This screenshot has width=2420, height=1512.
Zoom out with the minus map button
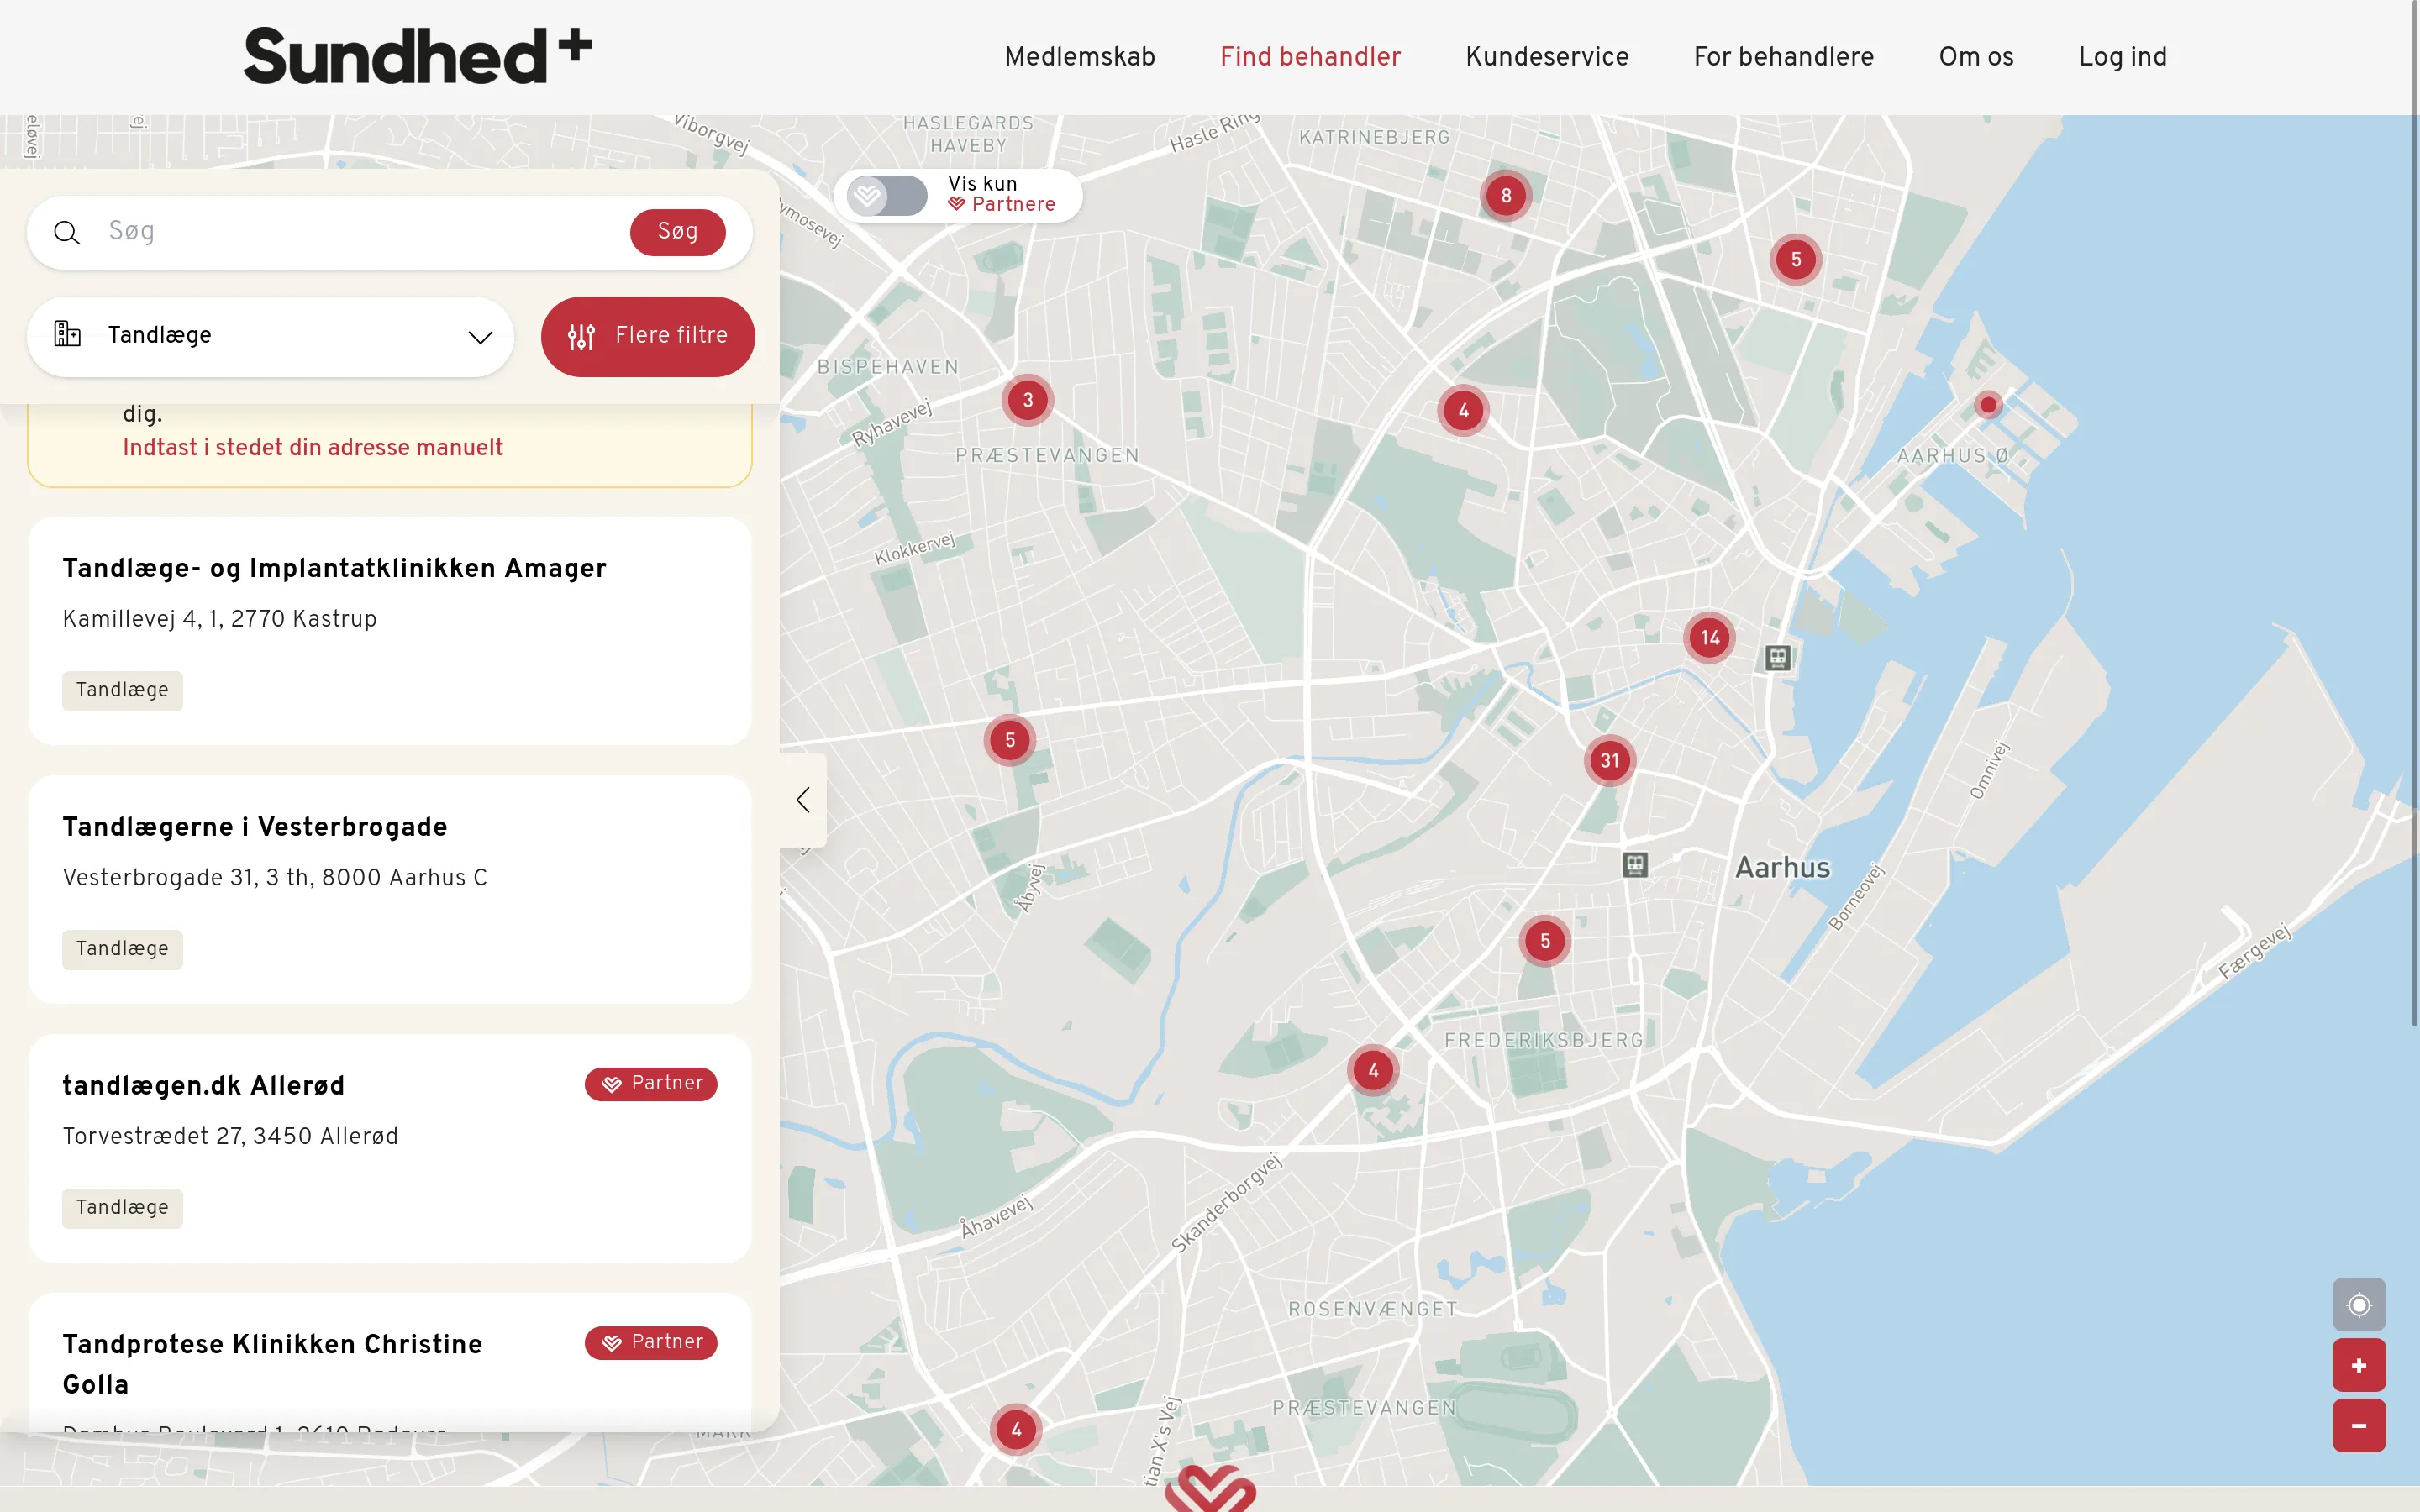click(x=2358, y=1425)
